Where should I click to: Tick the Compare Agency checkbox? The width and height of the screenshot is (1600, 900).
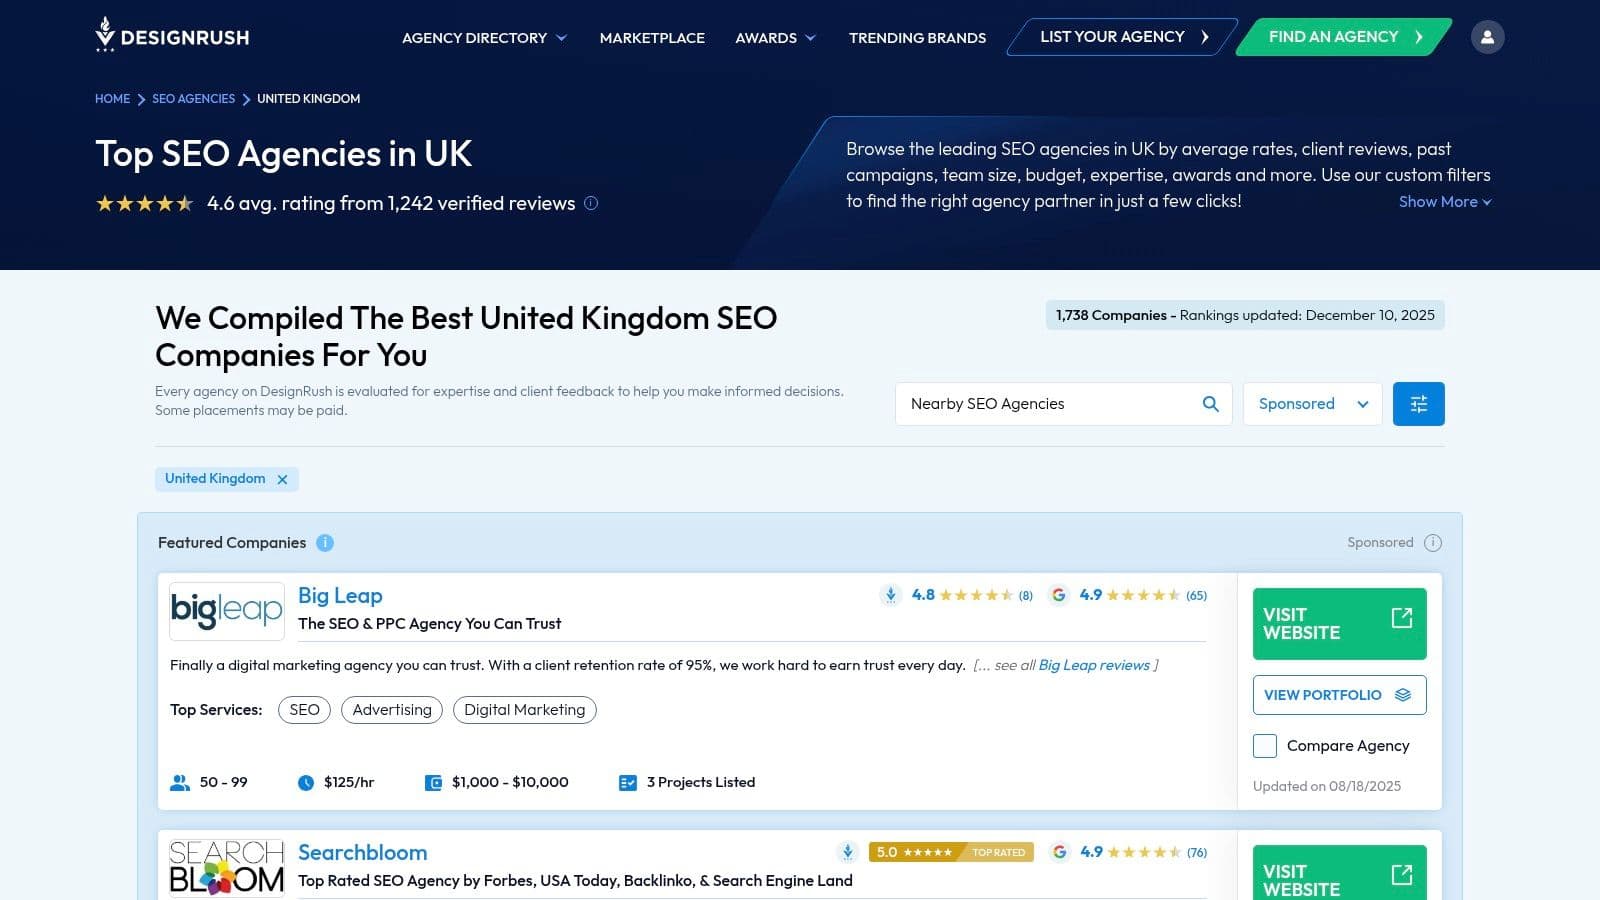coord(1265,746)
